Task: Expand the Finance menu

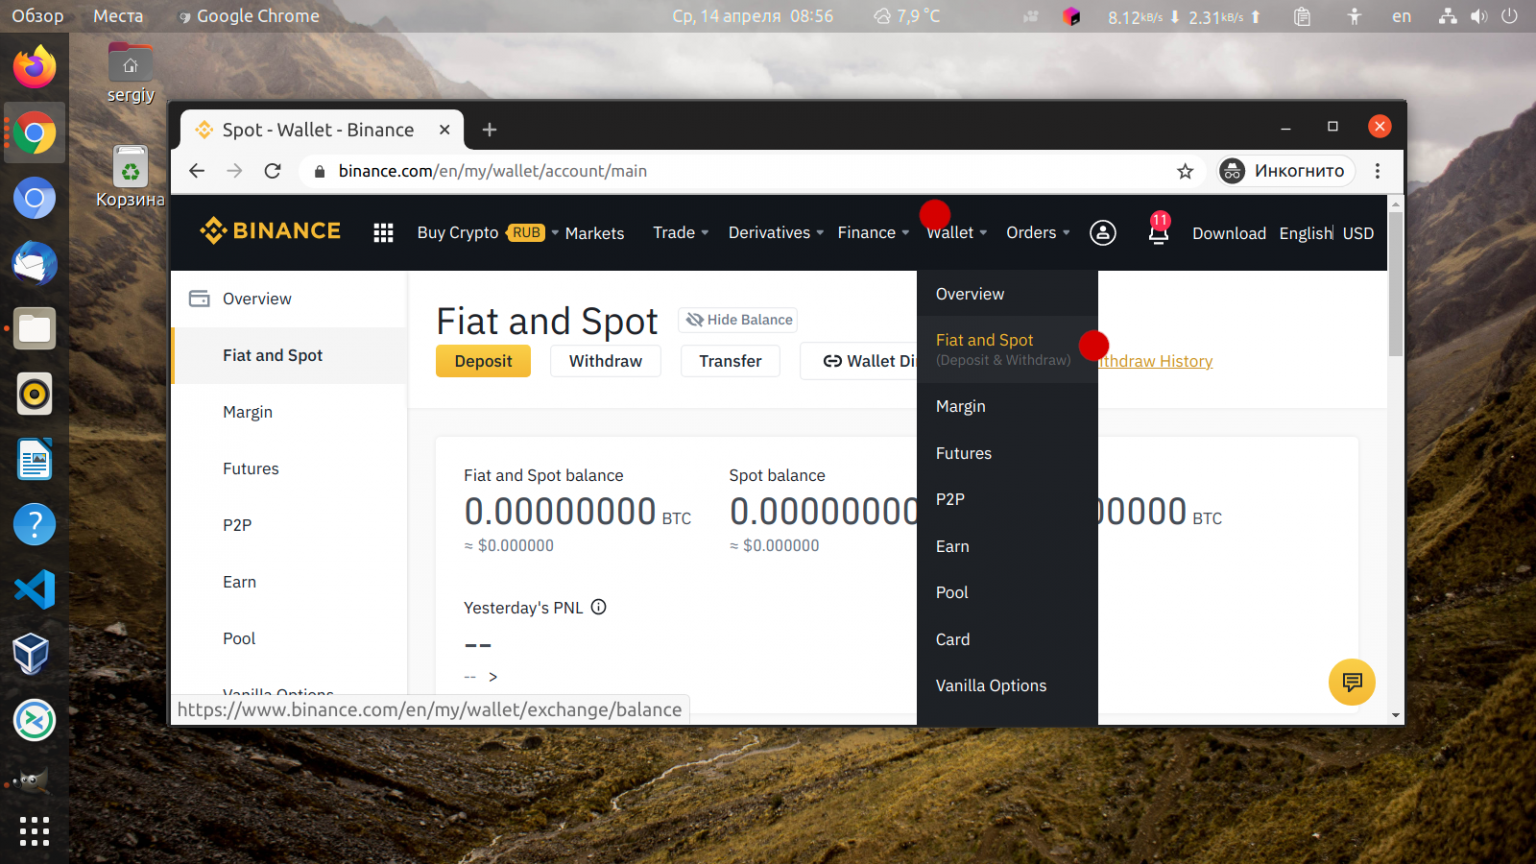Action: (x=873, y=233)
